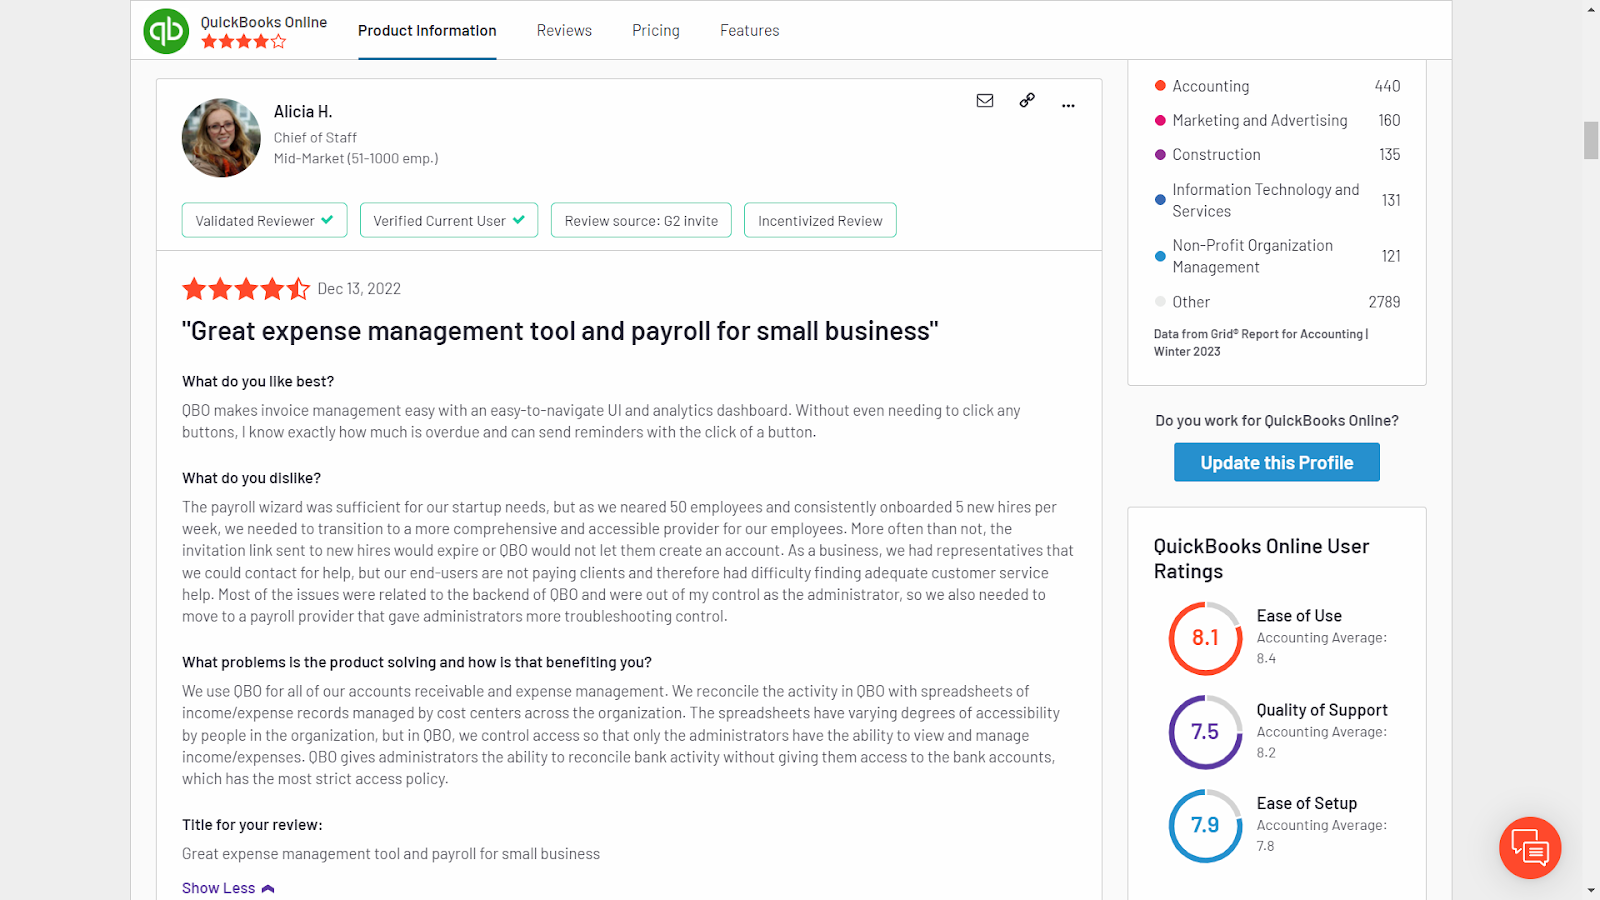
Task: Click the What do you dislike? heading
Action: coord(251,478)
